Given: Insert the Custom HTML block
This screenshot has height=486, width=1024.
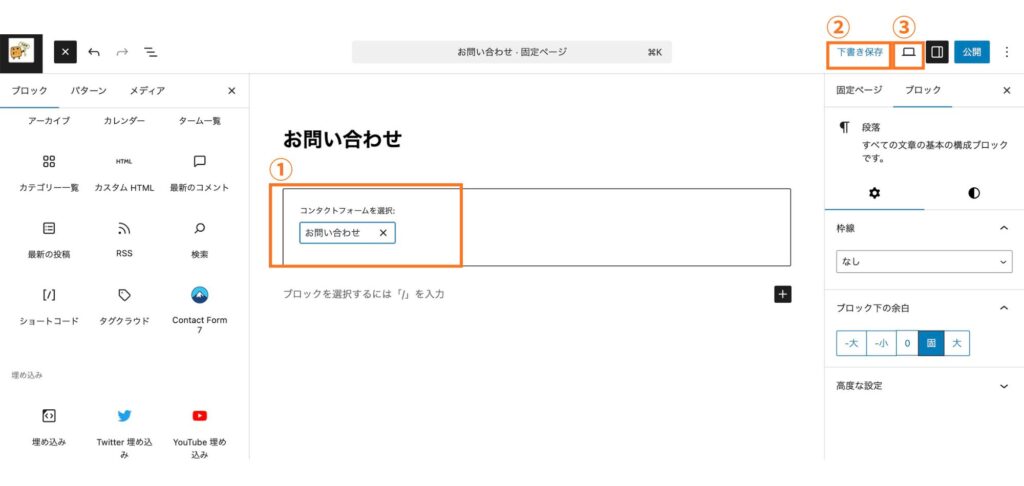Looking at the screenshot, I should [124, 162].
